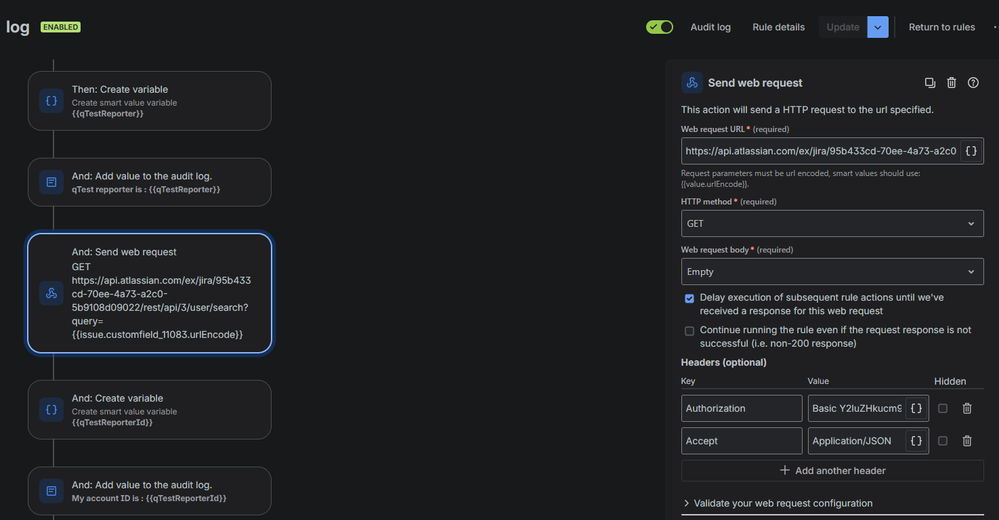
Task: Insert smart value into Authorization header value
Action: coord(916,408)
